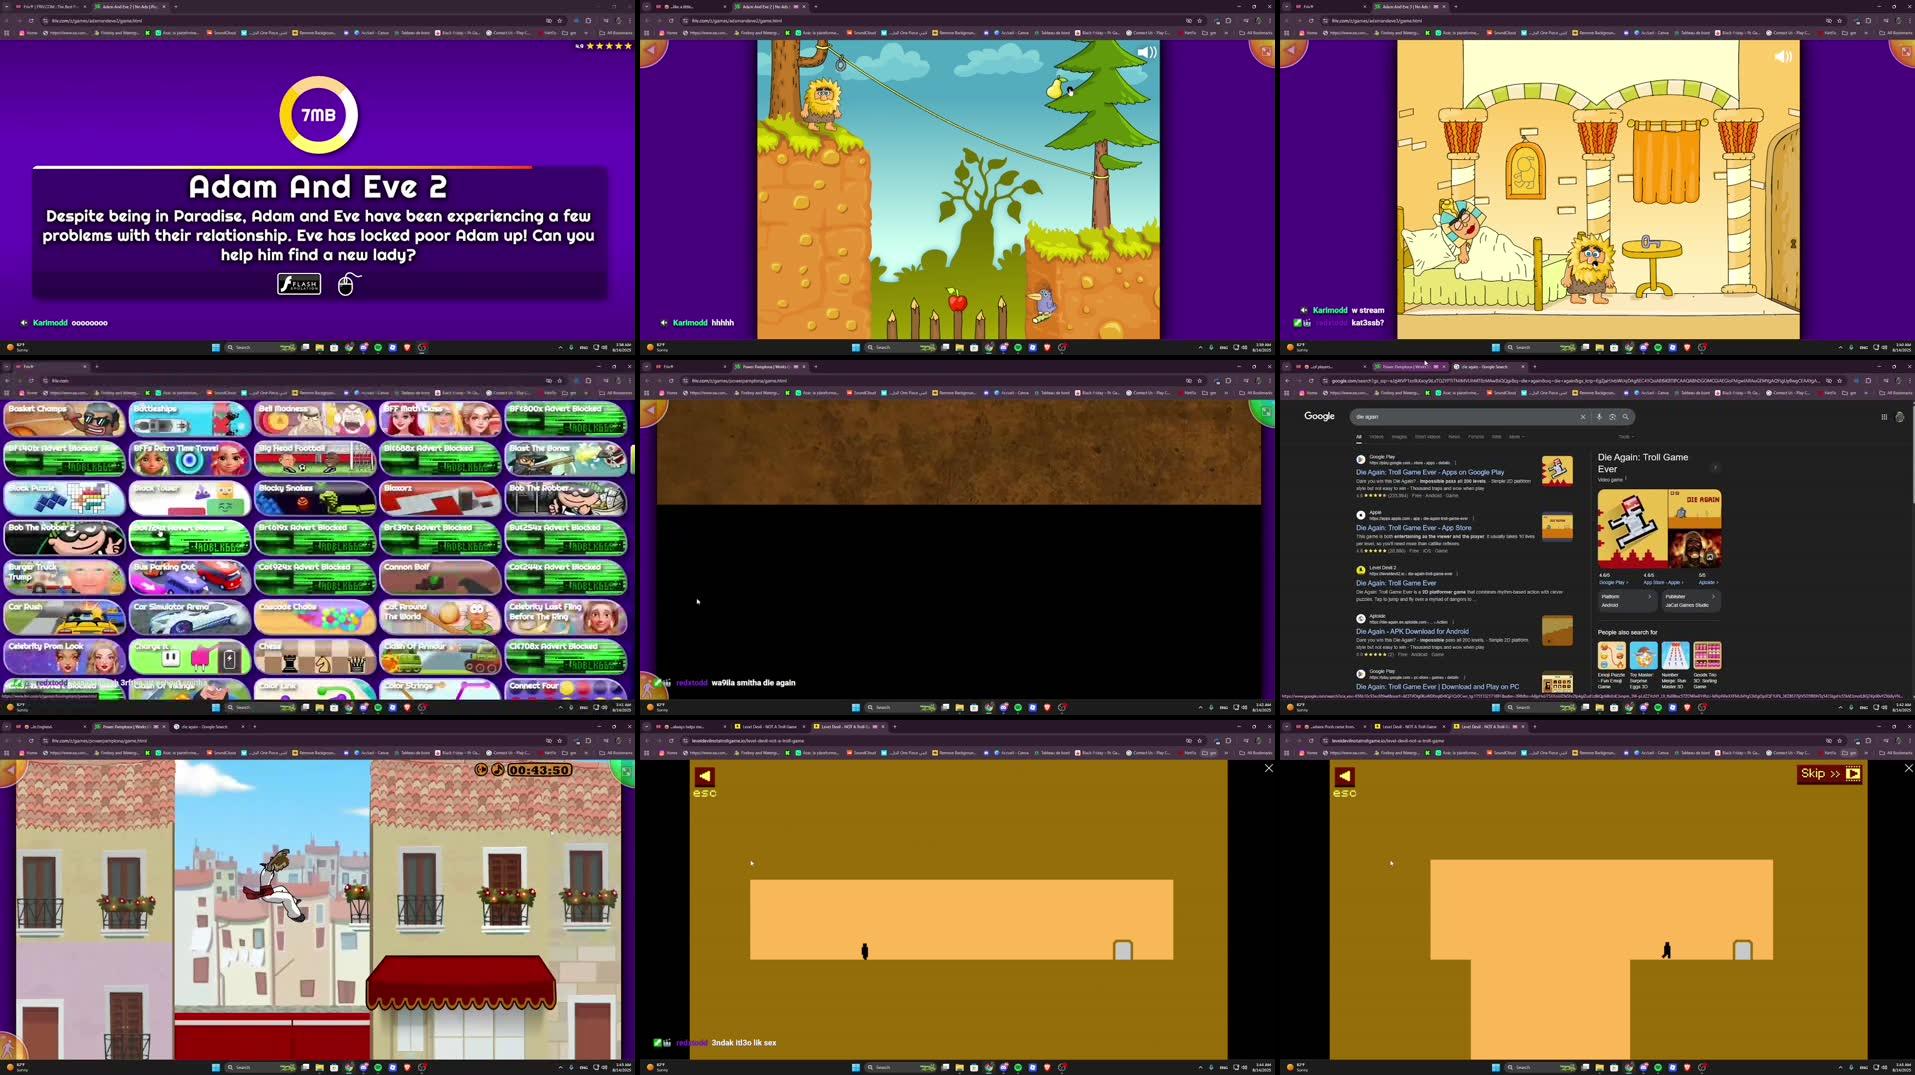Click the mouse controls icon under Adam And Eve 2
This screenshot has height=1075, width=1915.
[x=347, y=284]
